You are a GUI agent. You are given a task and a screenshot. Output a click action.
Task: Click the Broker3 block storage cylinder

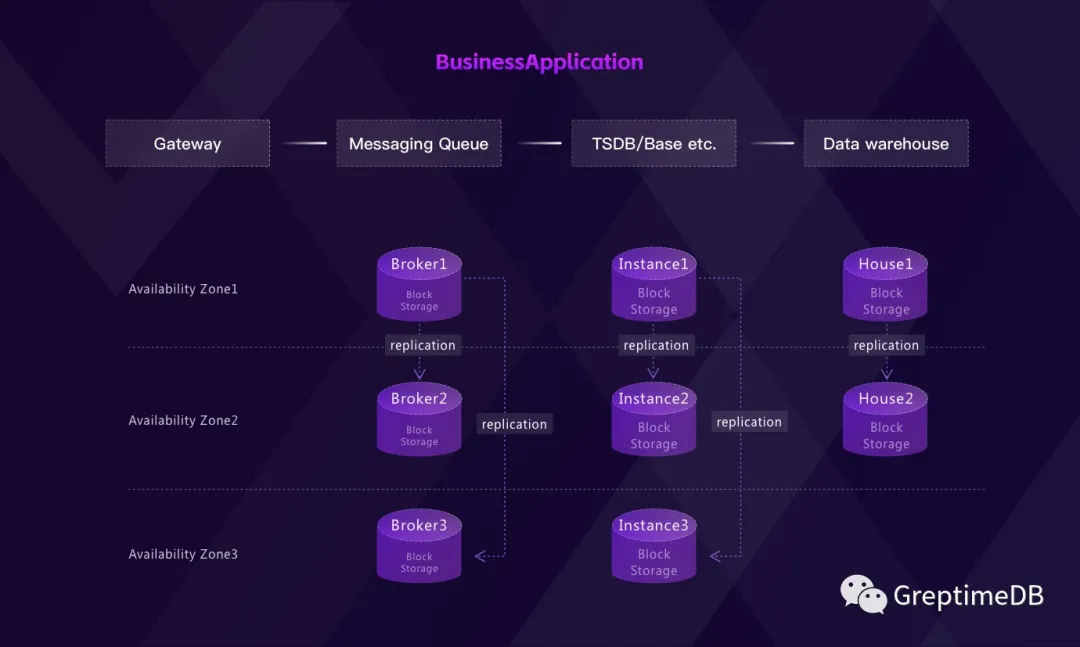[x=419, y=547]
